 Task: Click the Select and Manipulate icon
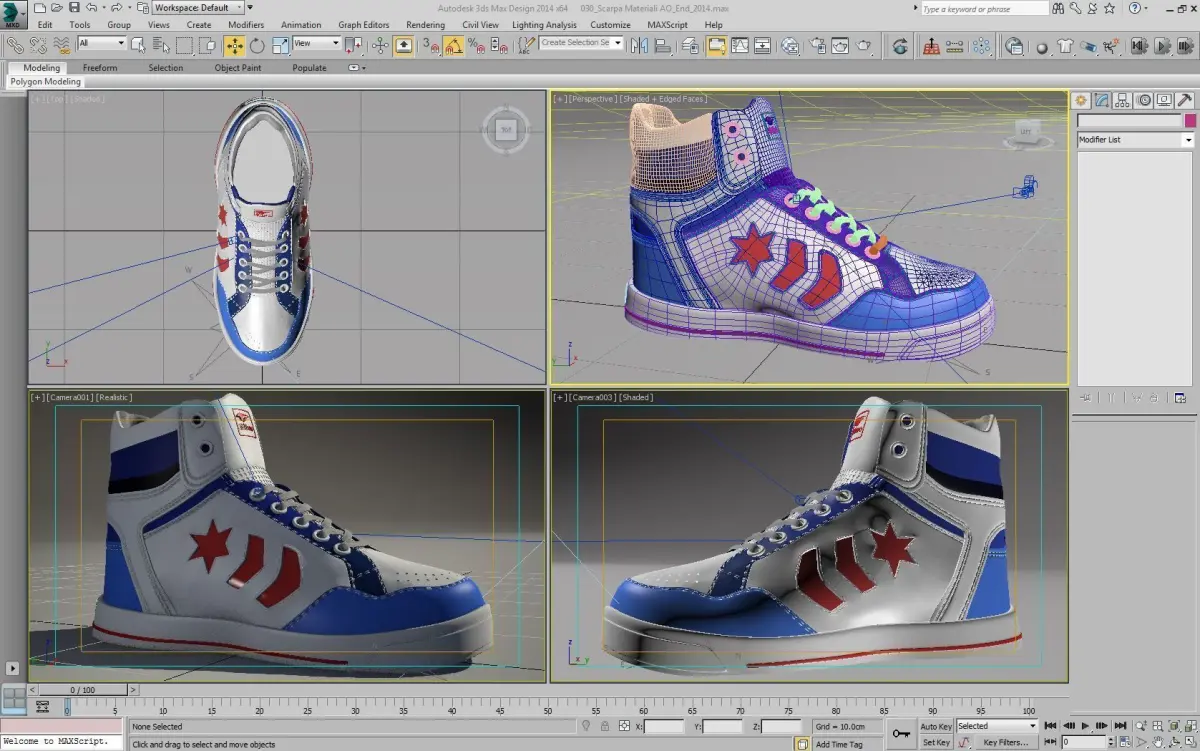click(x=380, y=45)
